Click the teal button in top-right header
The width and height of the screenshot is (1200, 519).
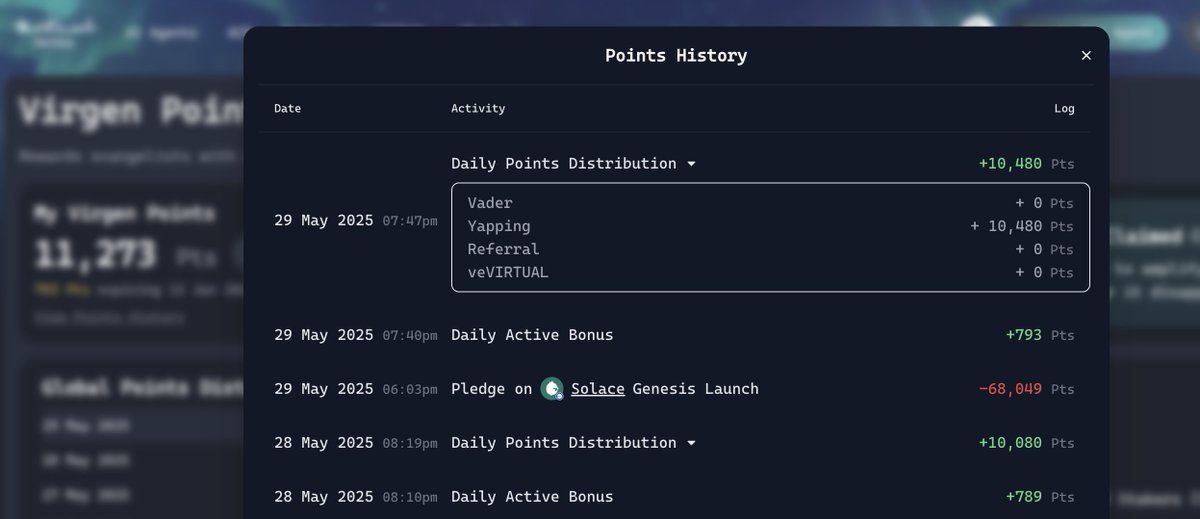pyautogui.click(x=1140, y=32)
